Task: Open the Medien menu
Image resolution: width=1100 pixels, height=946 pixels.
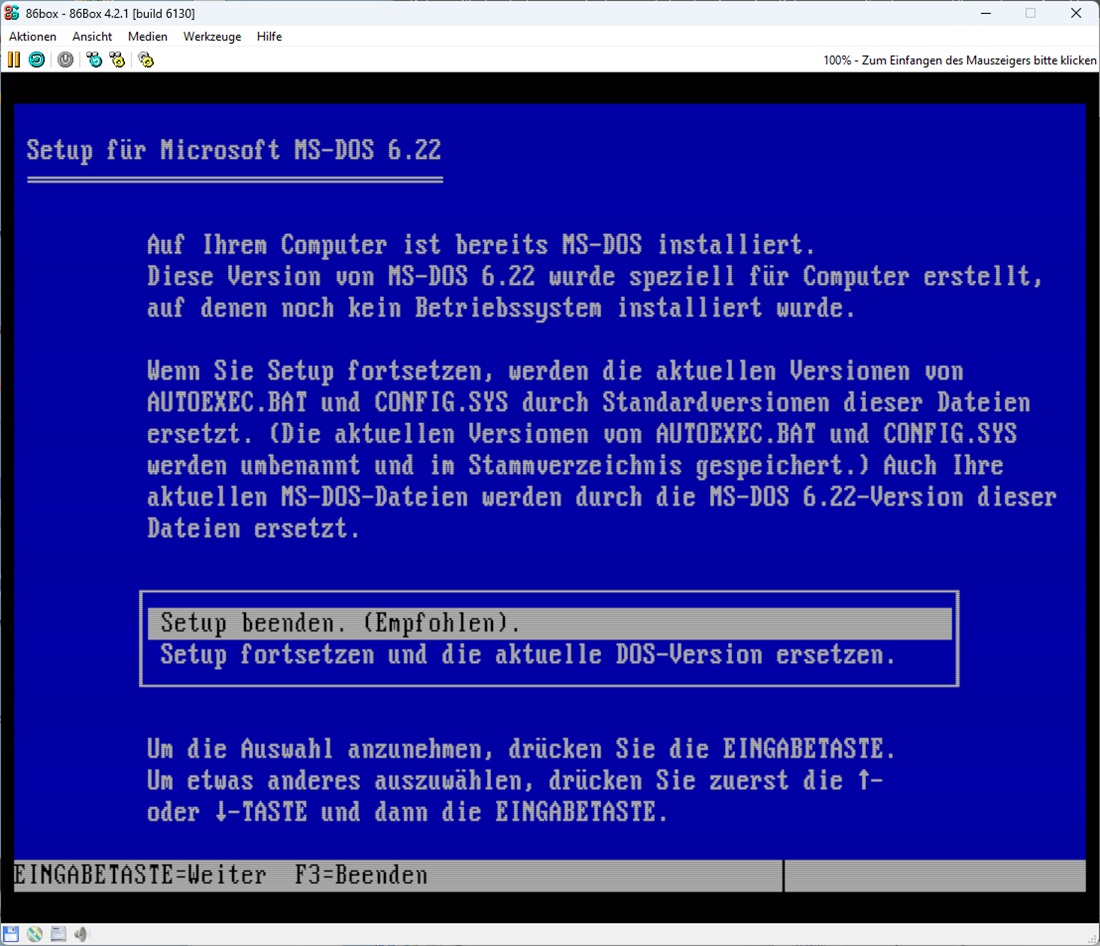Action: coord(148,37)
